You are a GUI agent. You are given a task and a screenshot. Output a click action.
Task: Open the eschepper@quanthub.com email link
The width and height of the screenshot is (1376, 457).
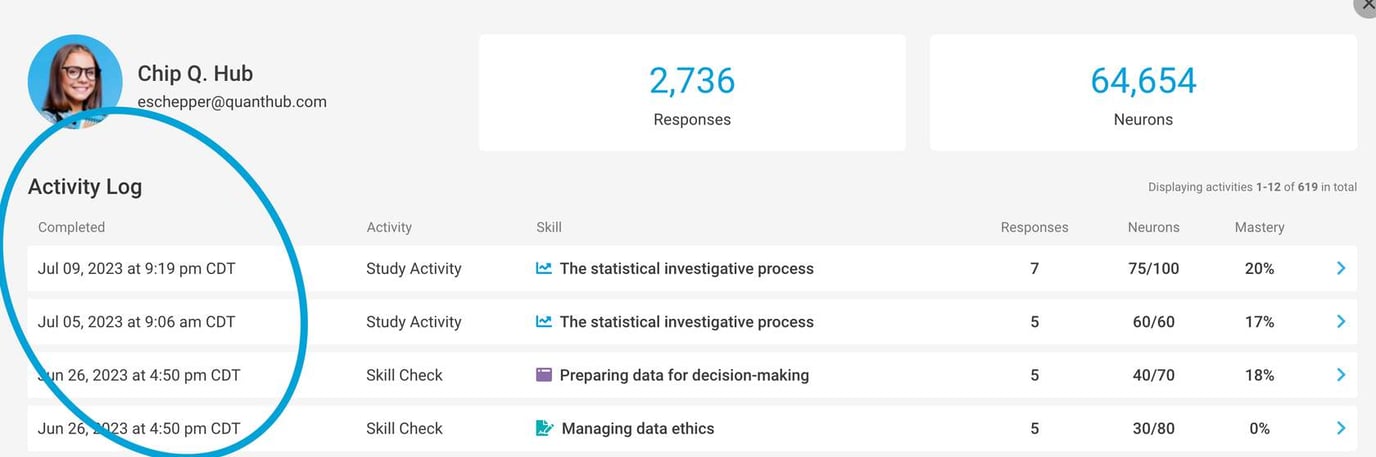(232, 101)
